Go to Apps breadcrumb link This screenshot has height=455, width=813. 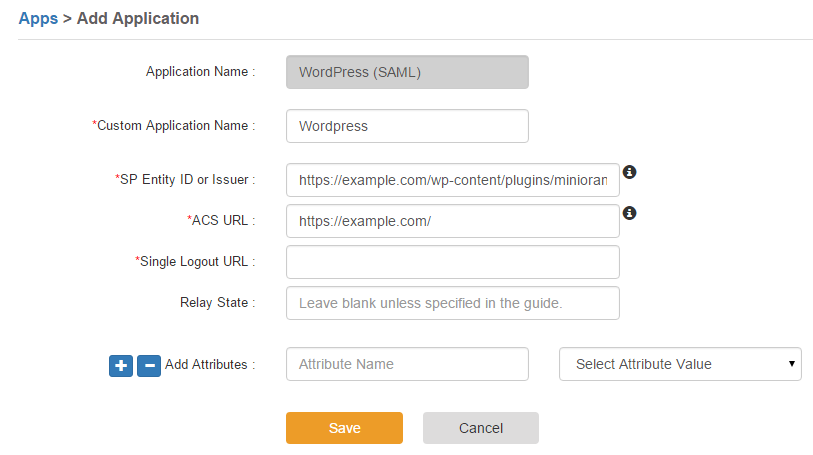[x=38, y=19]
